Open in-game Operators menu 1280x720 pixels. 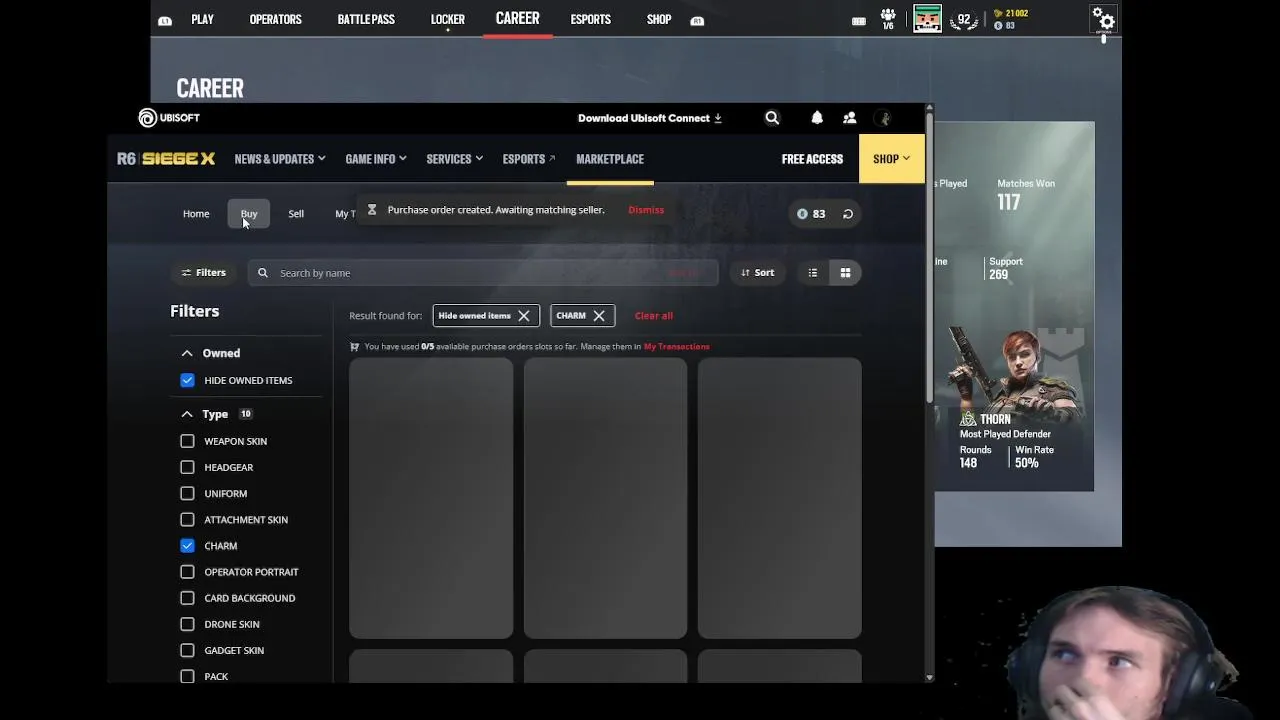tap(275, 20)
